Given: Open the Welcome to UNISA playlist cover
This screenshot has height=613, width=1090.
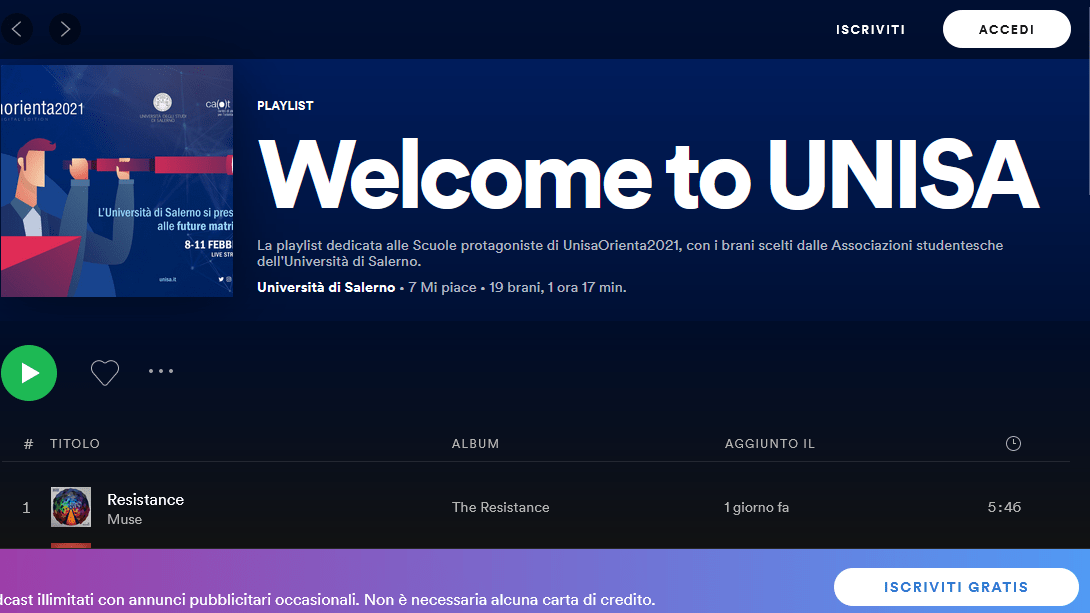Looking at the screenshot, I should (116, 181).
